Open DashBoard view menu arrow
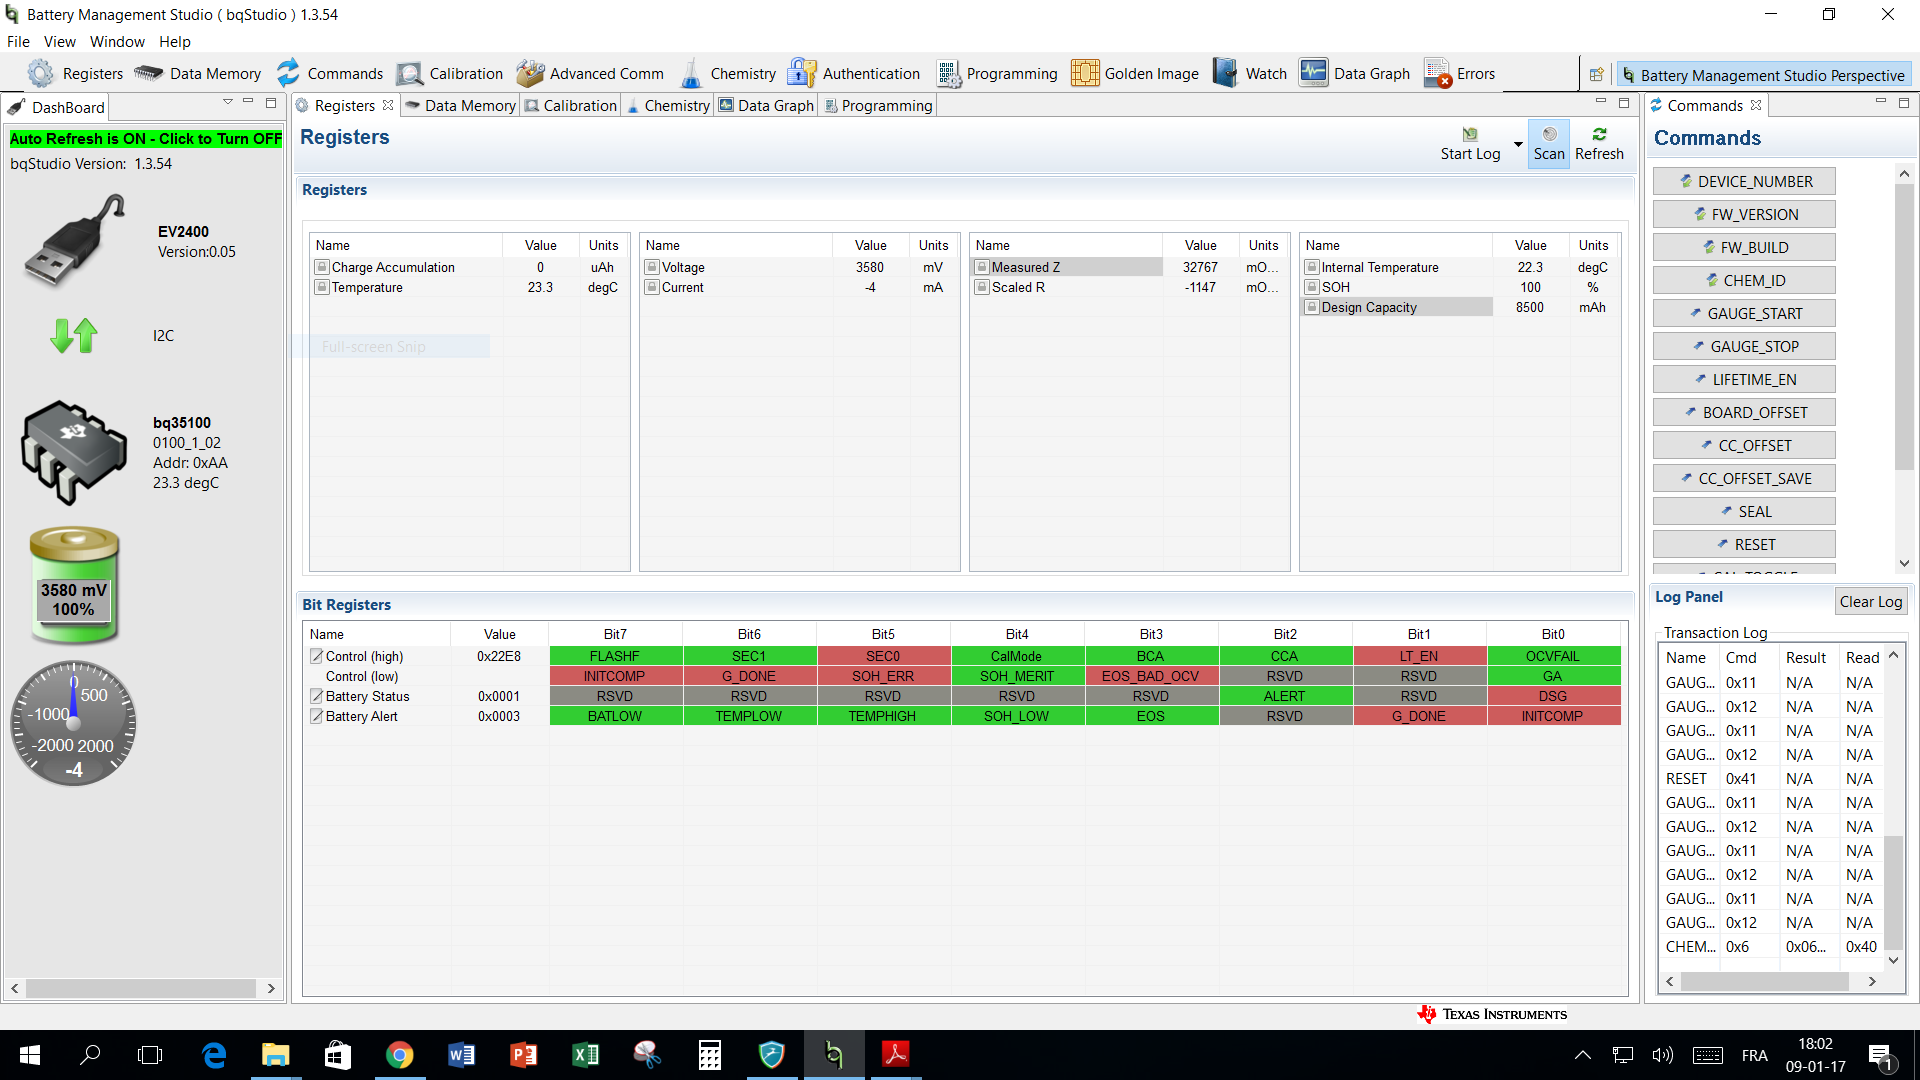This screenshot has width=1920, height=1080. [228, 102]
